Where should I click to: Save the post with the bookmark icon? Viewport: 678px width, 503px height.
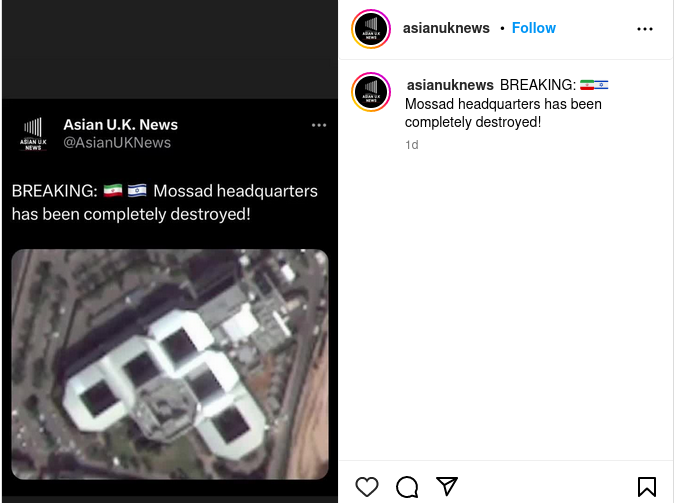point(647,487)
